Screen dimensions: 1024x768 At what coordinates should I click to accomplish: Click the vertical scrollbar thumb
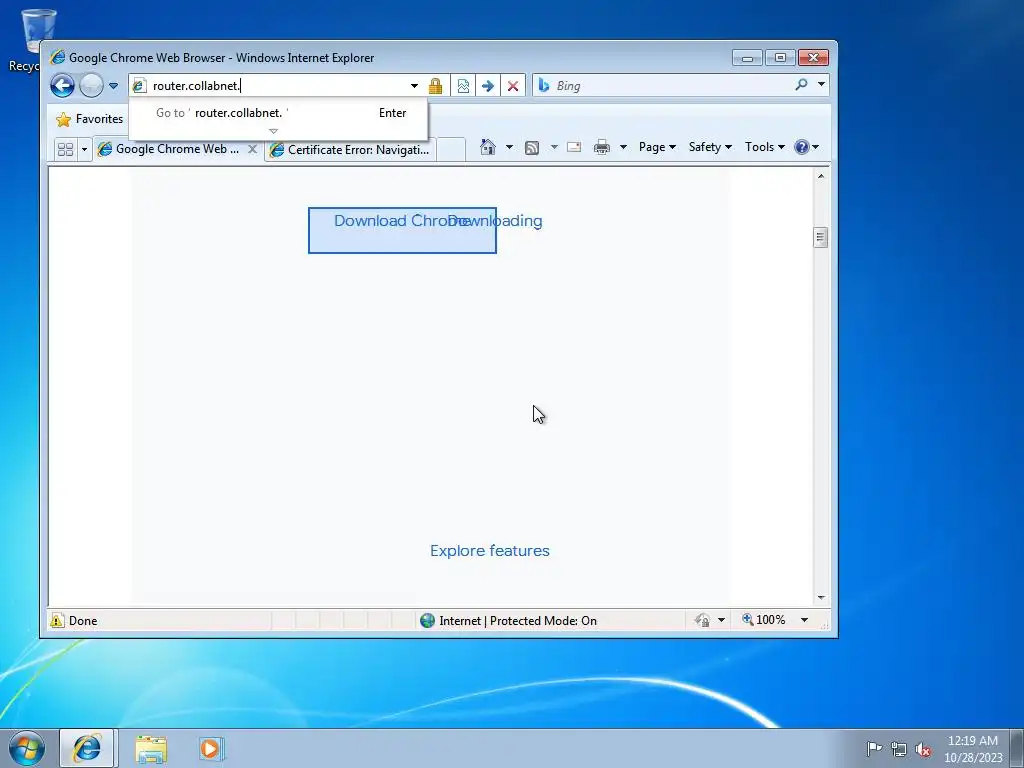point(821,237)
